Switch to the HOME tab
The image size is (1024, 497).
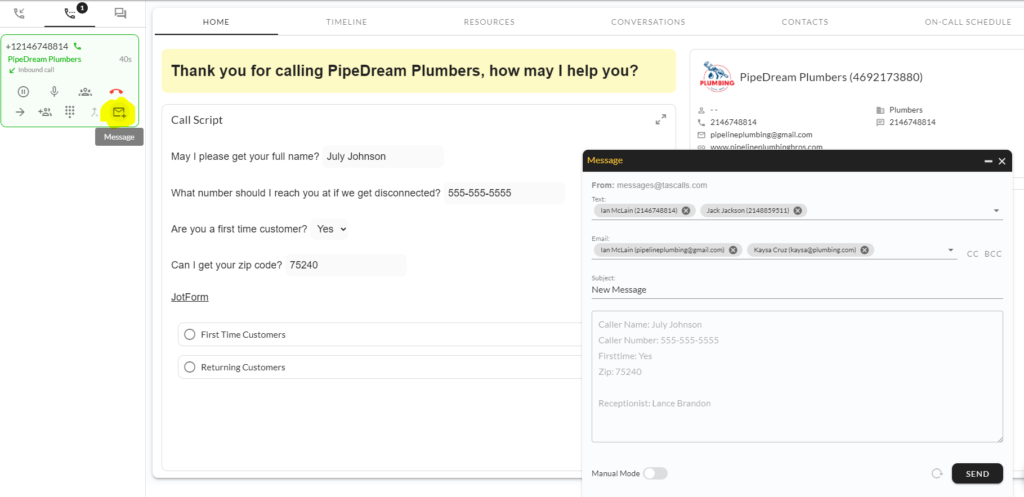pos(216,22)
